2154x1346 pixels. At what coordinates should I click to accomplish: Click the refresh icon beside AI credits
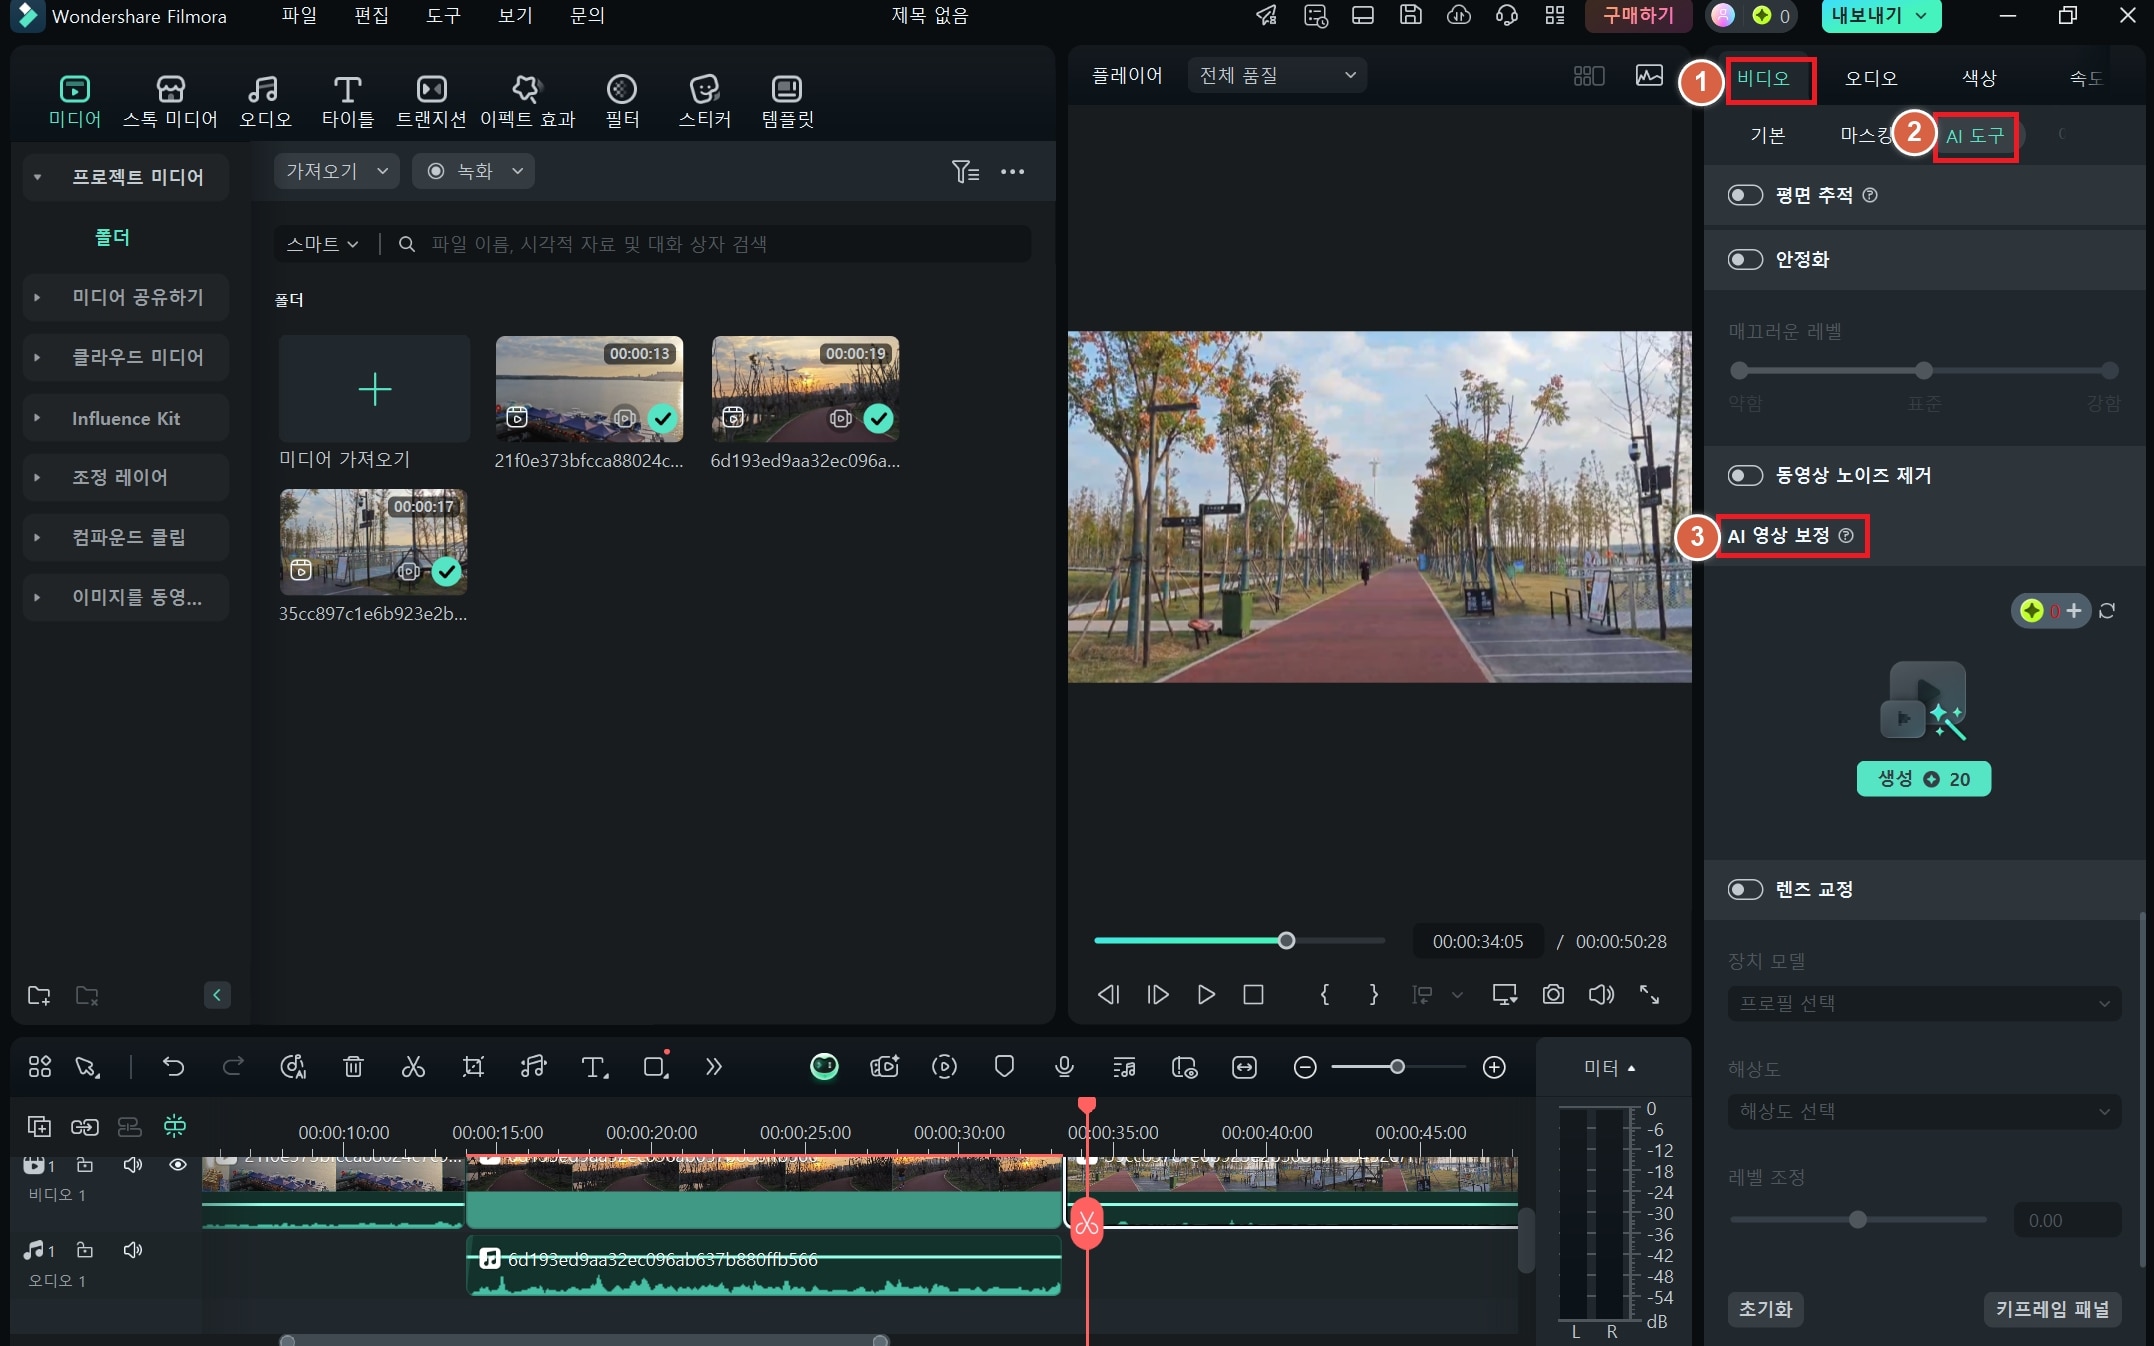pyautogui.click(x=2107, y=611)
